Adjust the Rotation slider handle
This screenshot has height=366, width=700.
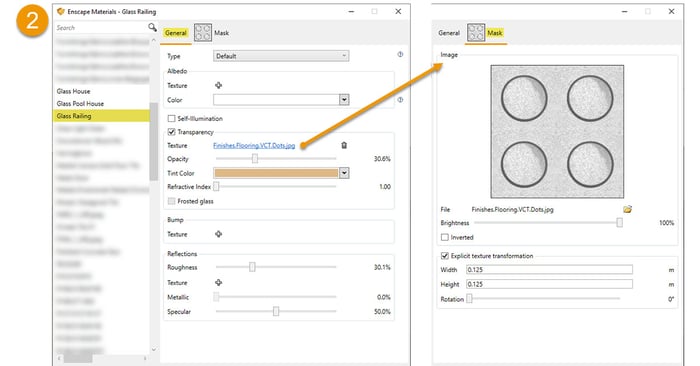(x=469, y=299)
